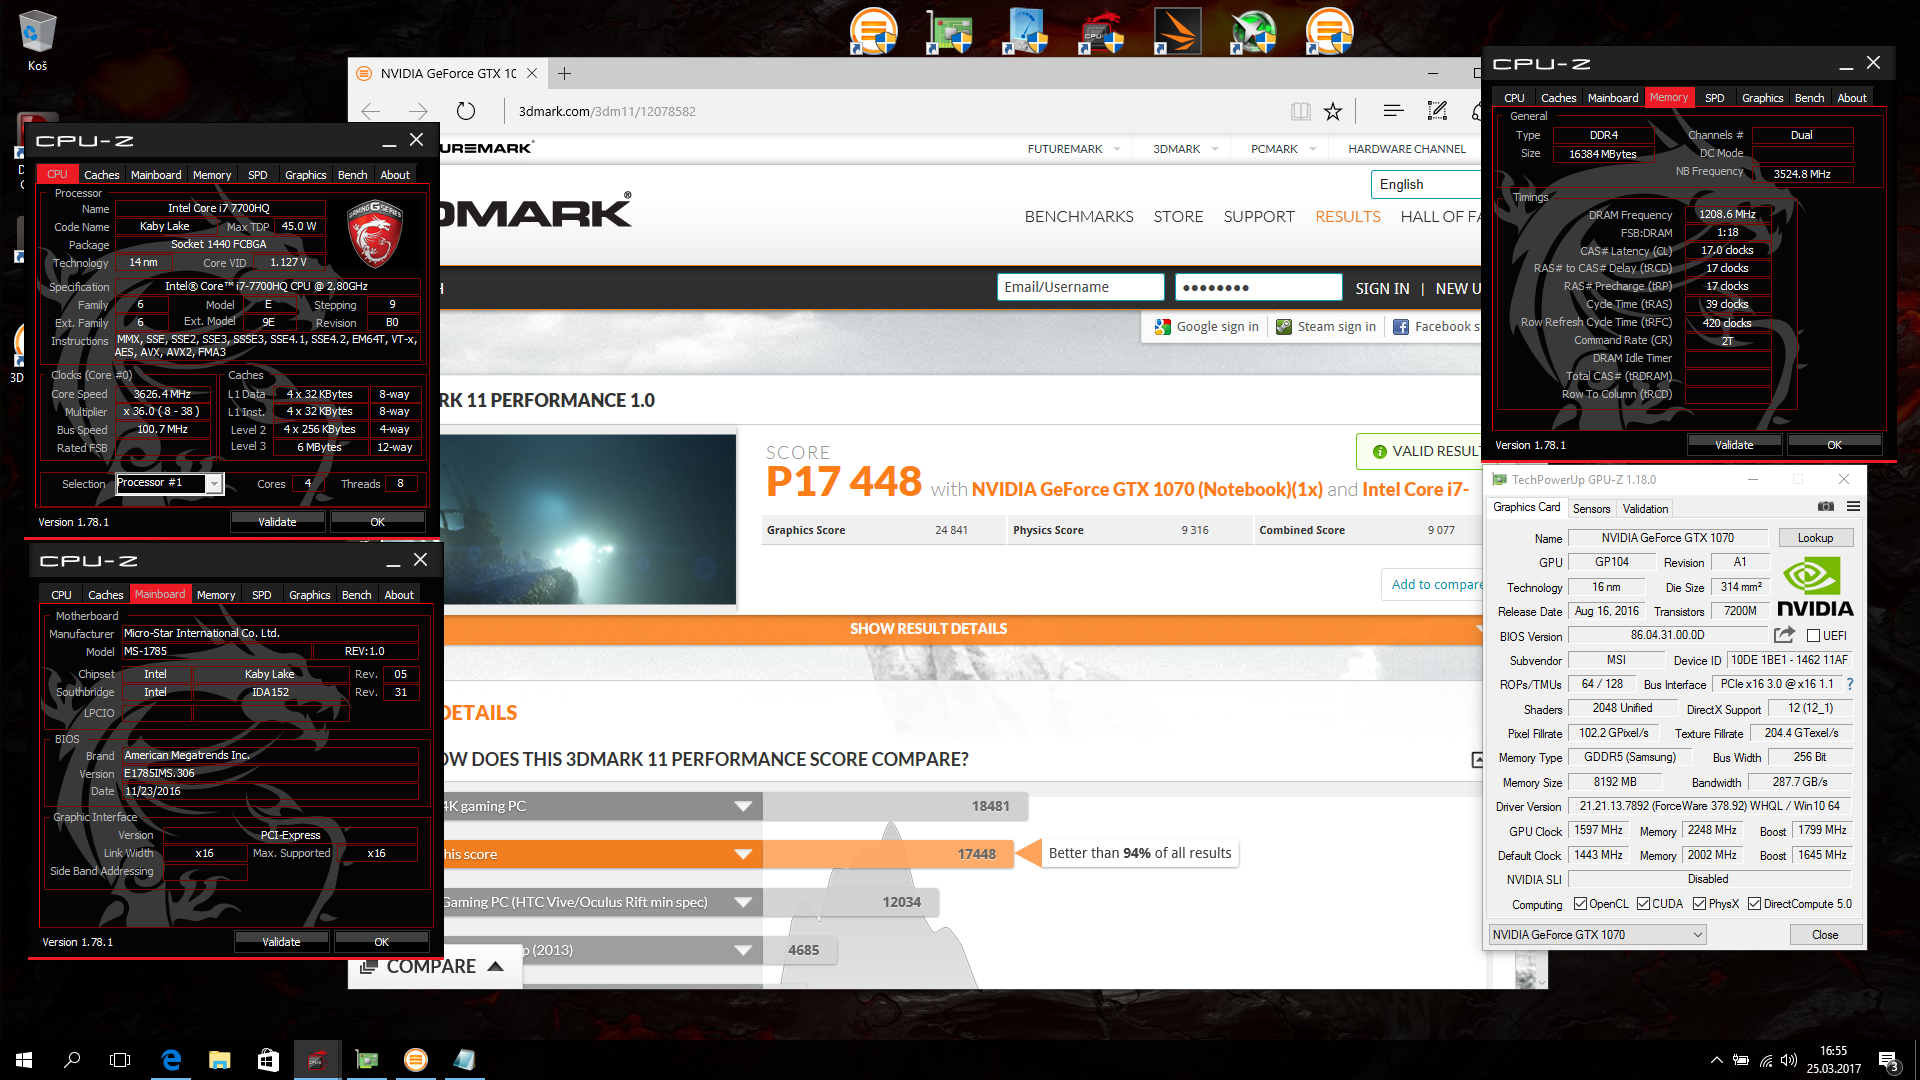1920x1080 pixels.
Task: Open BENCHMARKS in 3DMark site navigation
Action: [x=1079, y=216]
